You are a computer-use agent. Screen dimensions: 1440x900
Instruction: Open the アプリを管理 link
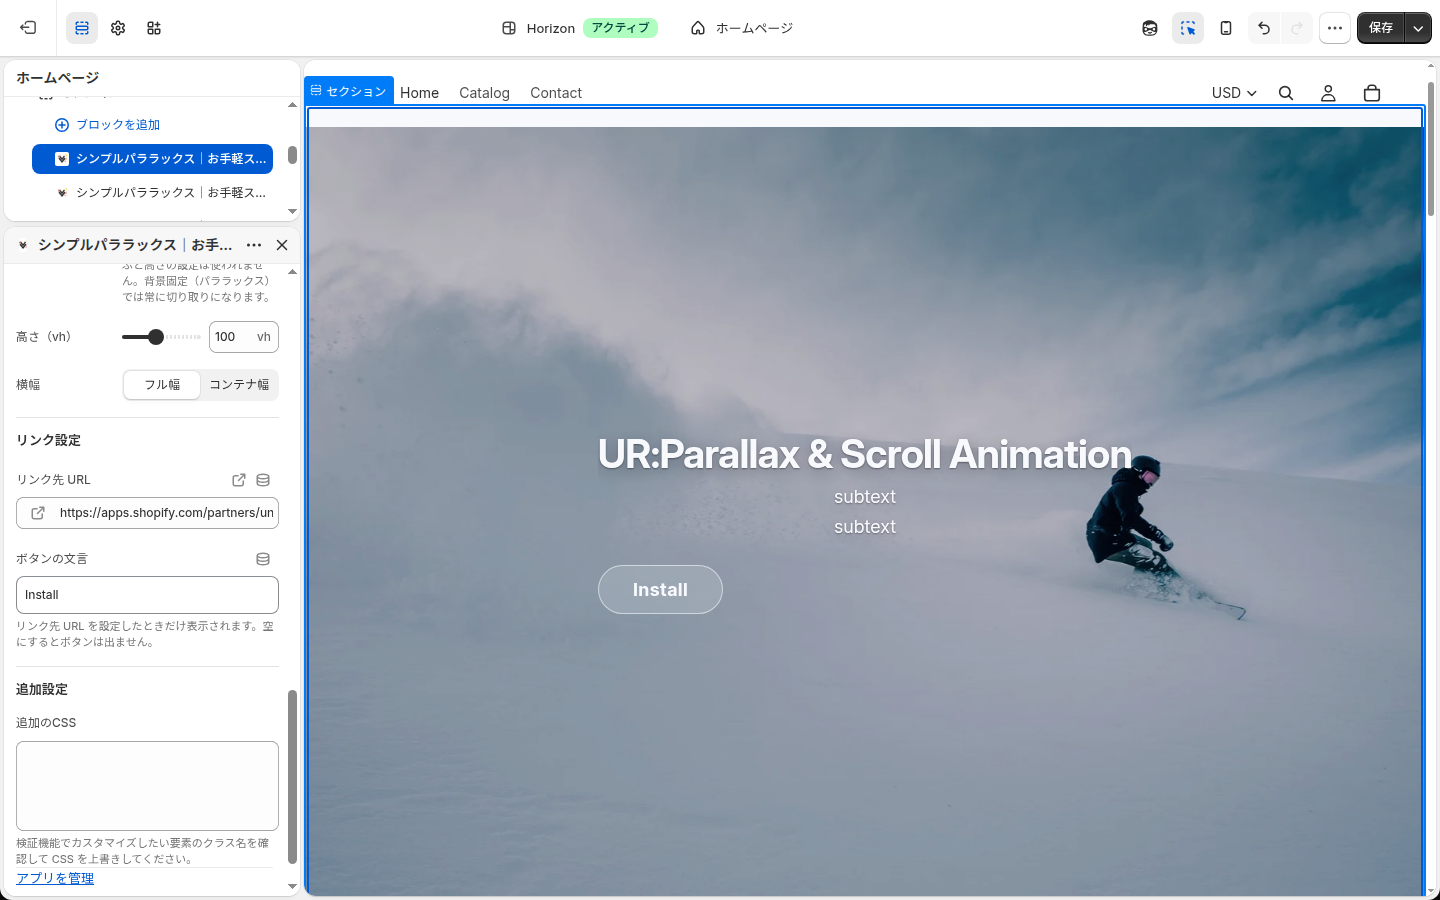pyautogui.click(x=55, y=878)
